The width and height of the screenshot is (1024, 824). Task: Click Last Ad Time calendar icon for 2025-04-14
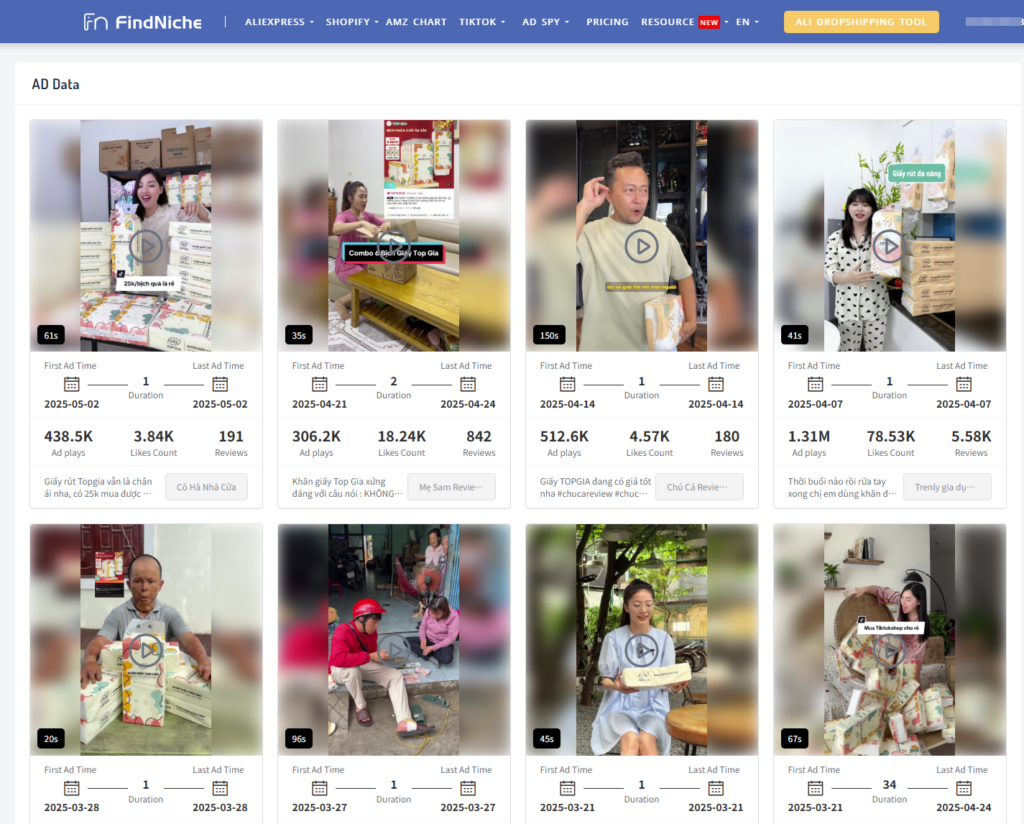point(716,384)
